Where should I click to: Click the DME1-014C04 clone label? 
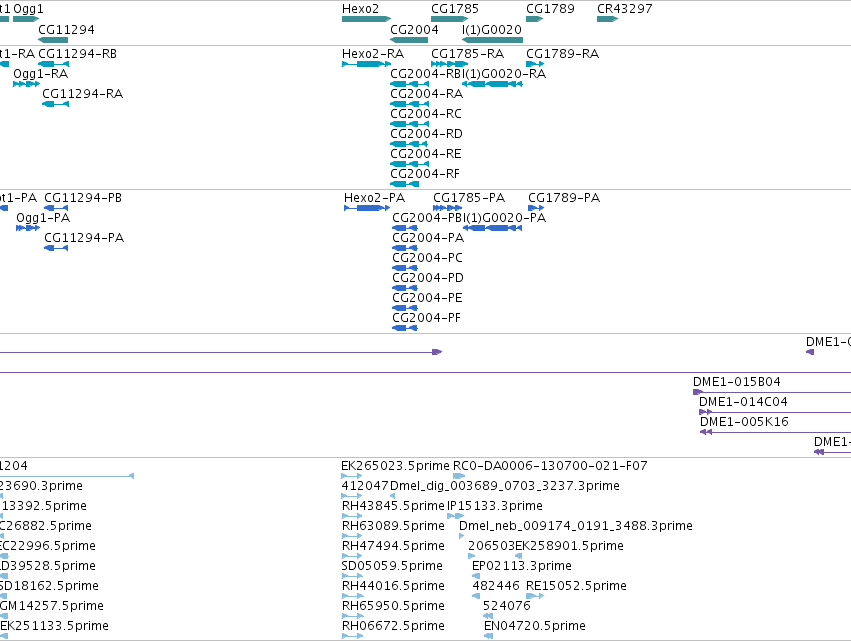[743, 402]
